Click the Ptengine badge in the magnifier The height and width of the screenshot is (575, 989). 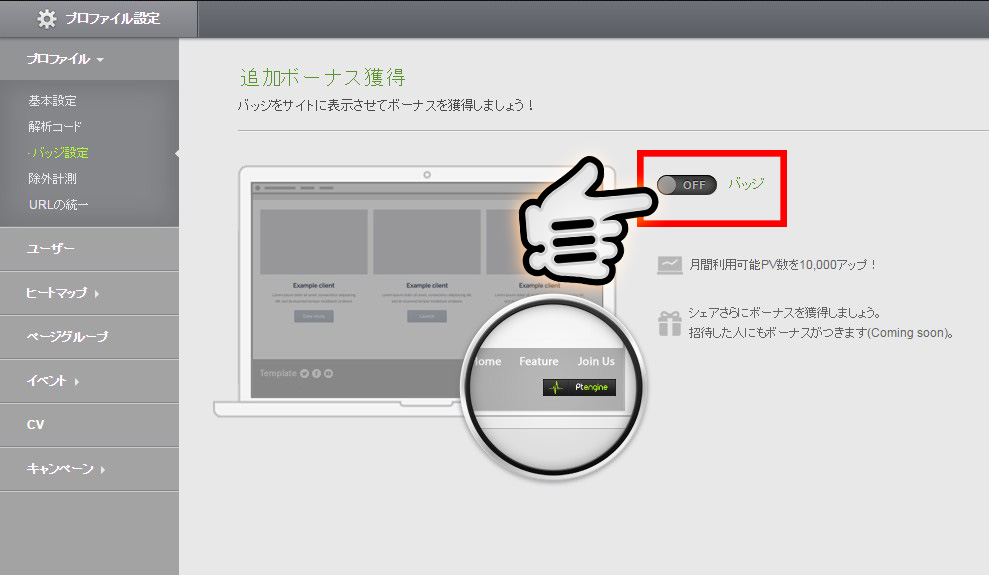579,387
